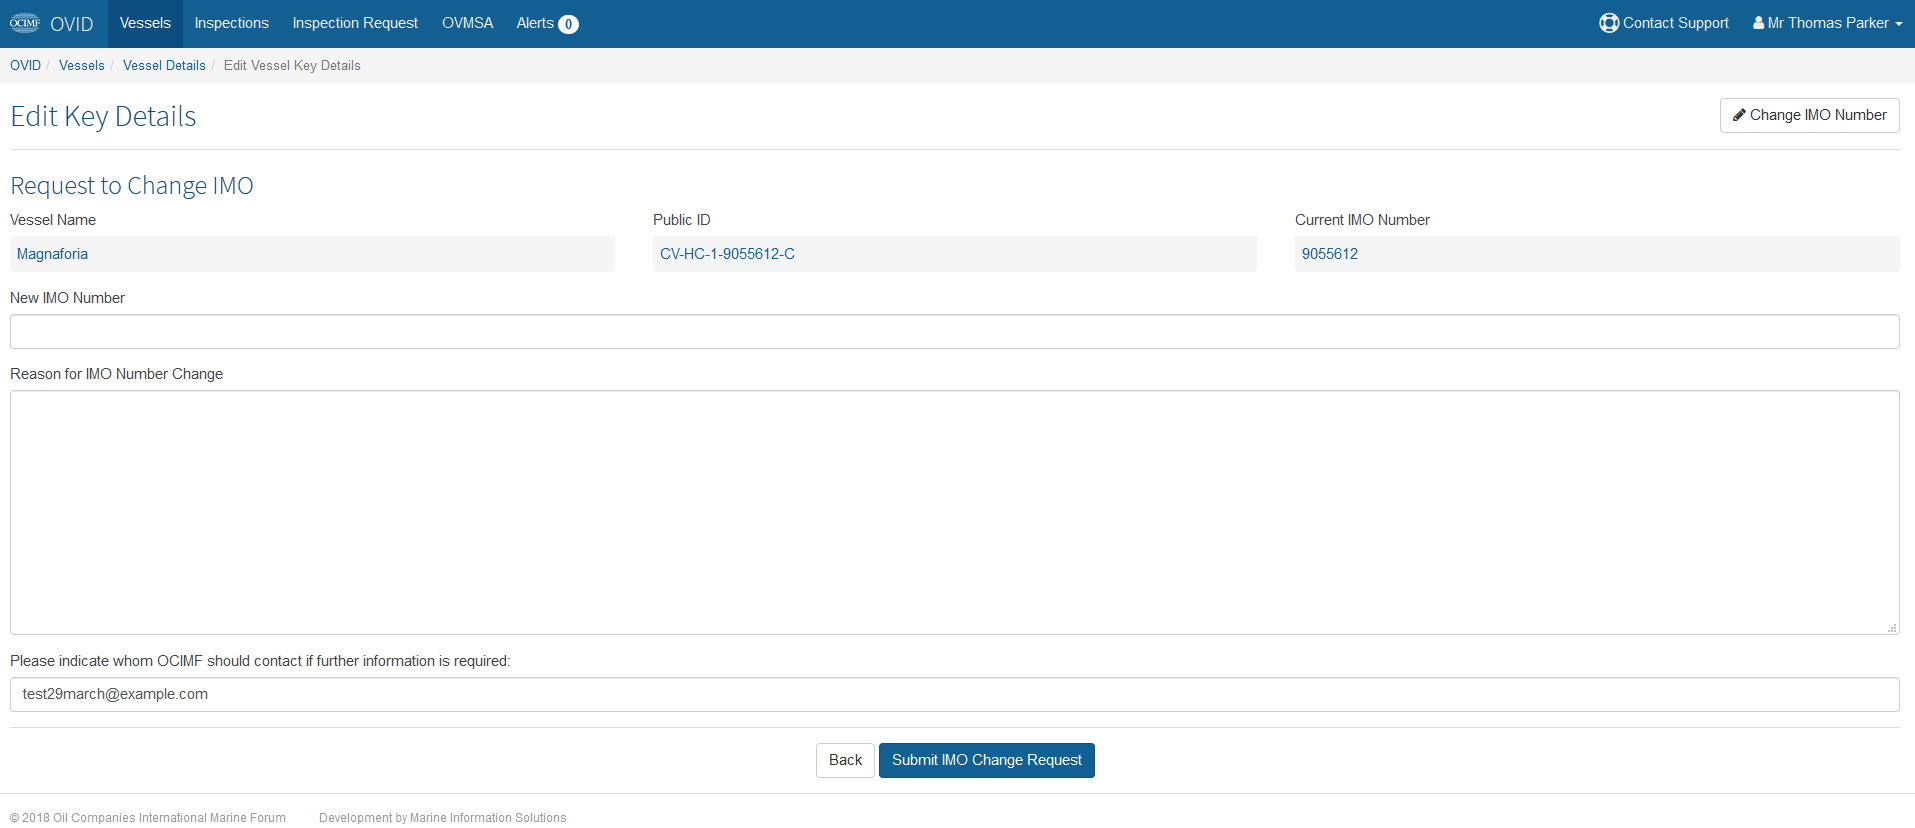
Task: Click the Change IMO Number button
Action: pos(1809,115)
